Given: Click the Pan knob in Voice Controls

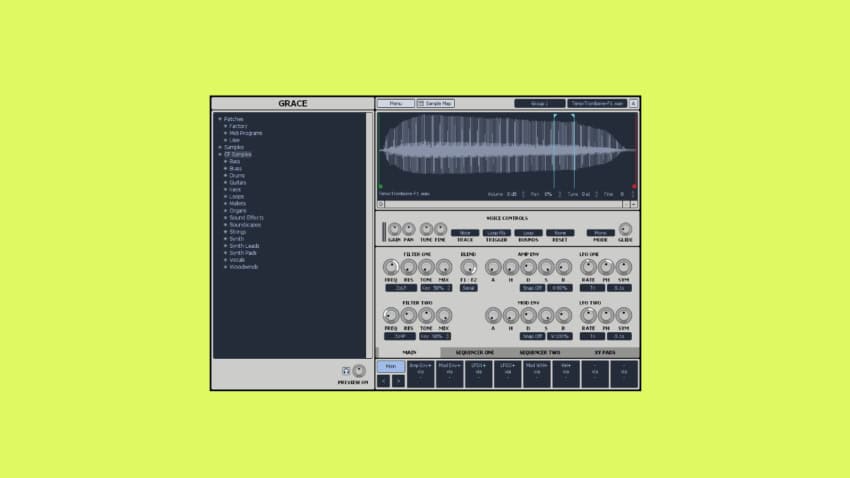Looking at the screenshot, I should pos(408,229).
